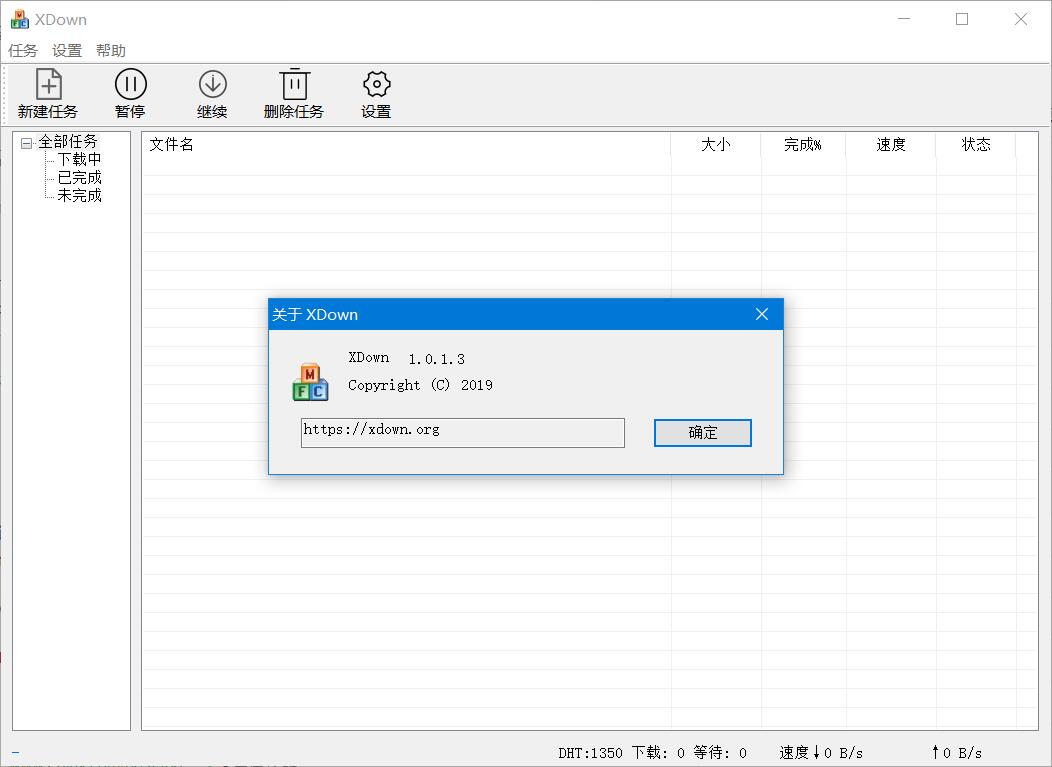Maximize the XDown main window
Viewport: 1052px width, 767px height.
(962, 19)
